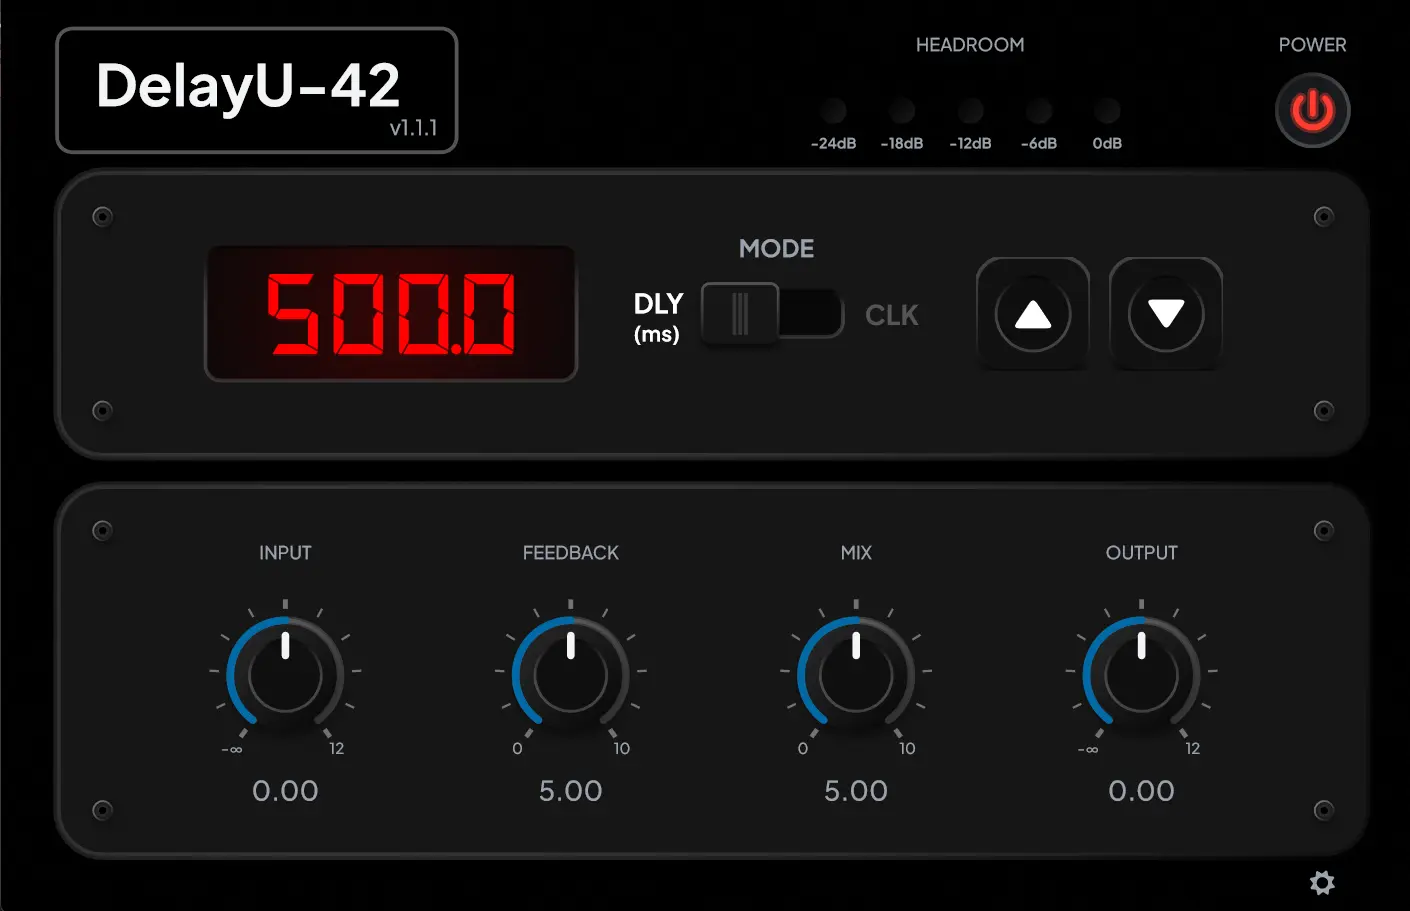Click the -18dB headroom LED
The width and height of the screenshot is (1410, 911).
902,110
